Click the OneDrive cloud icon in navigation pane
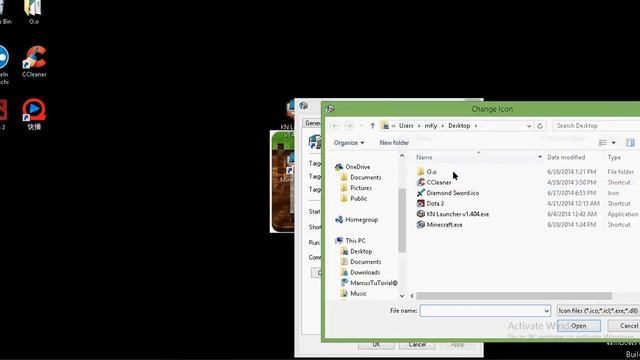The height and width of the screenshot is (360, 640). (x=339, y=167)
